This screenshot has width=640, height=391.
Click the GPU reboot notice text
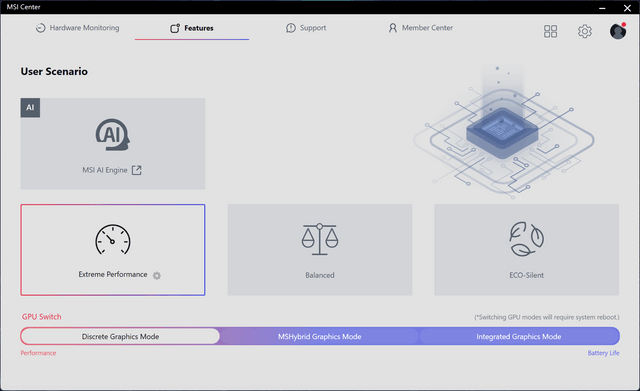[x=547, y=317]
